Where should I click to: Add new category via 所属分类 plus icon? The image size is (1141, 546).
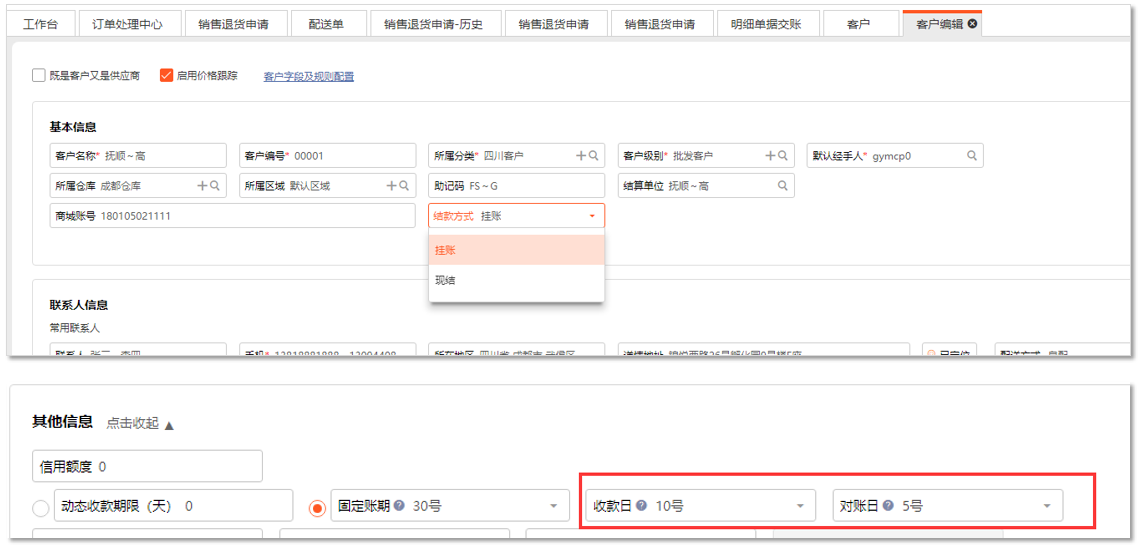pyautogui.click(x=581, y=156)
